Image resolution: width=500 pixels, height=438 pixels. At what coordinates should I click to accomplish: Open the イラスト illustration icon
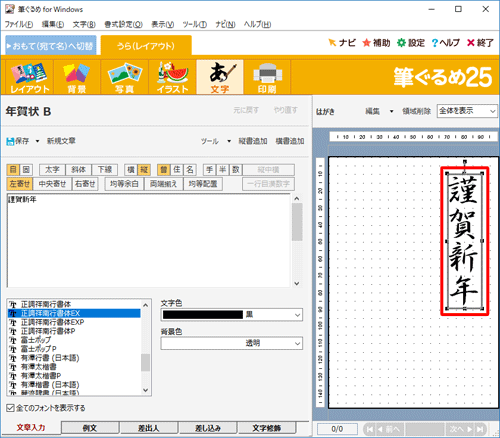[x=172, y=77]
